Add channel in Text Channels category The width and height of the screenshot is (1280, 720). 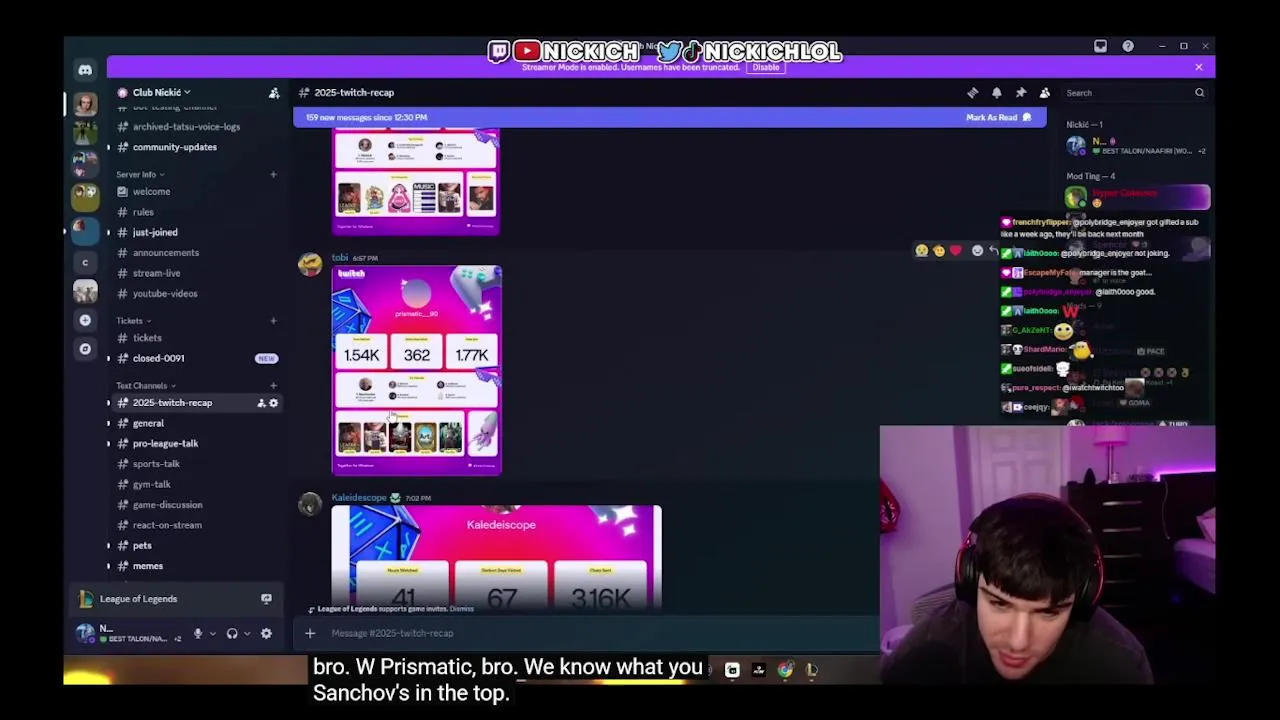[273, 386]
